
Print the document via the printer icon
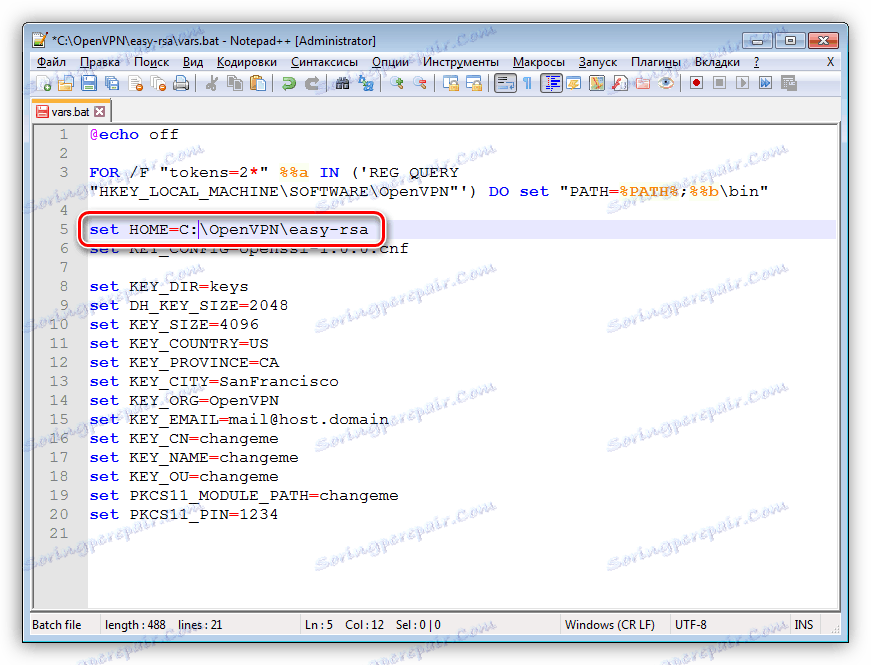pos(181,84)
